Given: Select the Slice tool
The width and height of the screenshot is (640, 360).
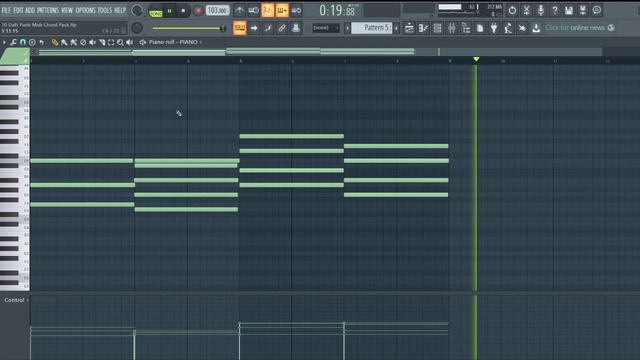Looking at the screenshot, I should pyautogui.click(x=102, y=42).
